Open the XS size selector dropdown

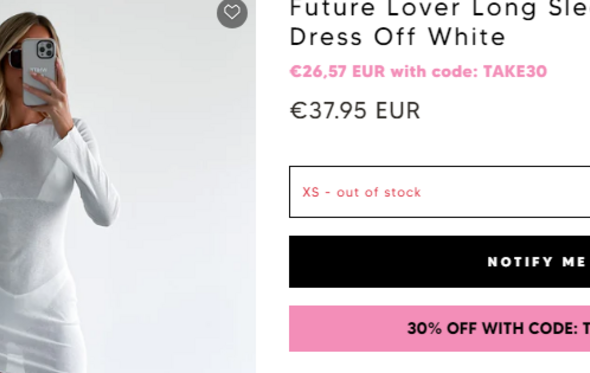click(x=439, y=192)
